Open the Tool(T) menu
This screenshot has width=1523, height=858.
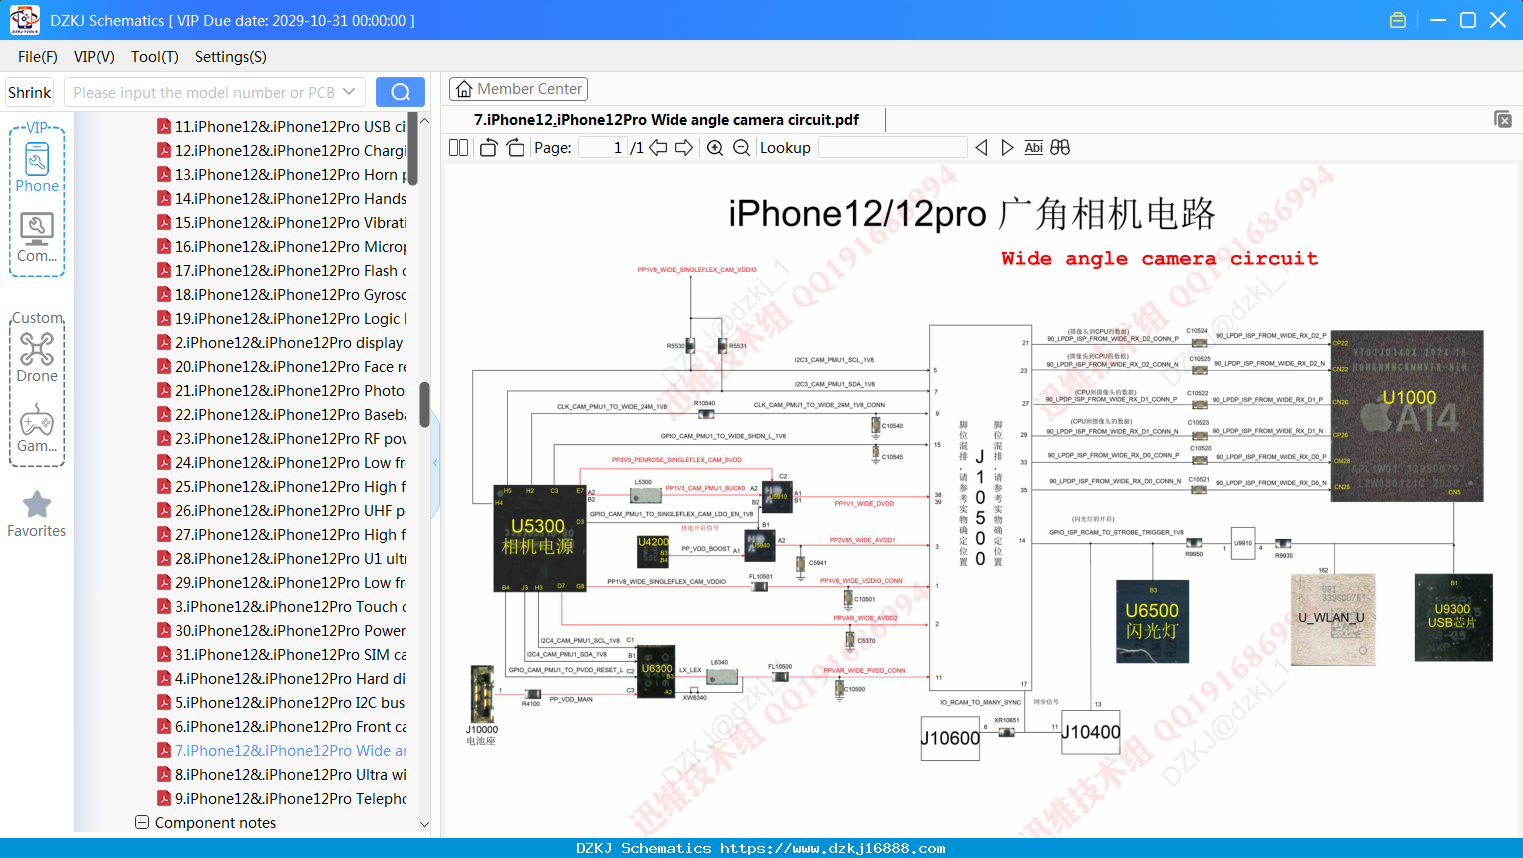coord(155,57)
